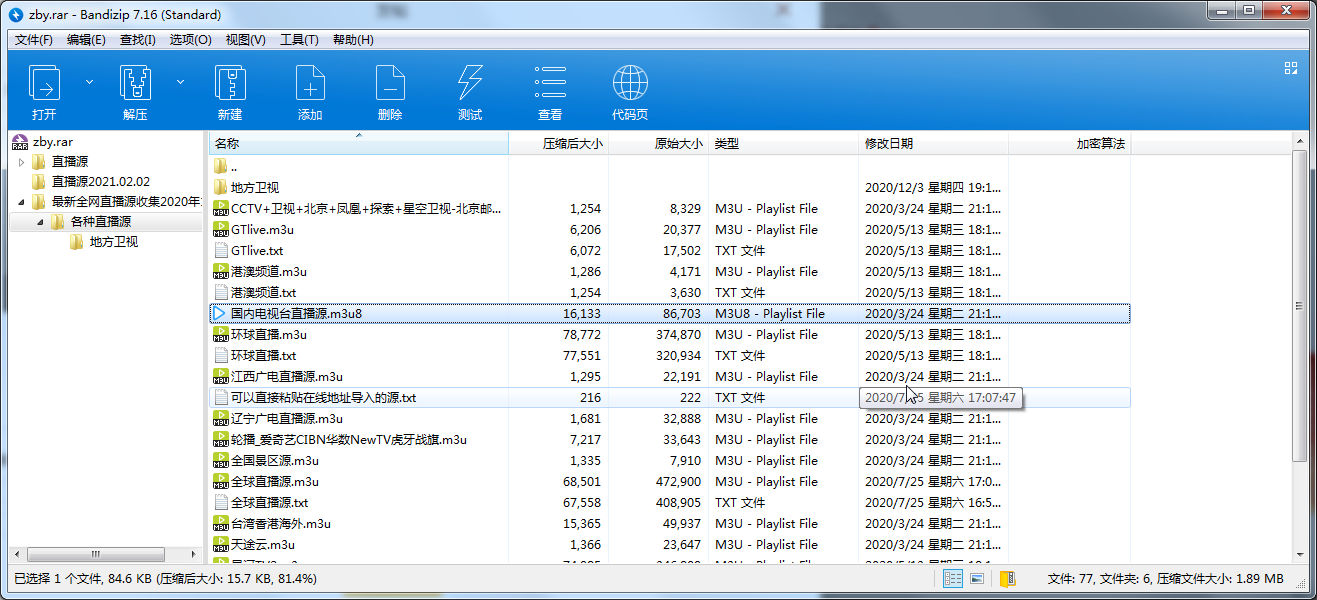Screen dimensions: 1317x600
Task: Click the file list scroll down arrow
Action: click(1299, 553)
